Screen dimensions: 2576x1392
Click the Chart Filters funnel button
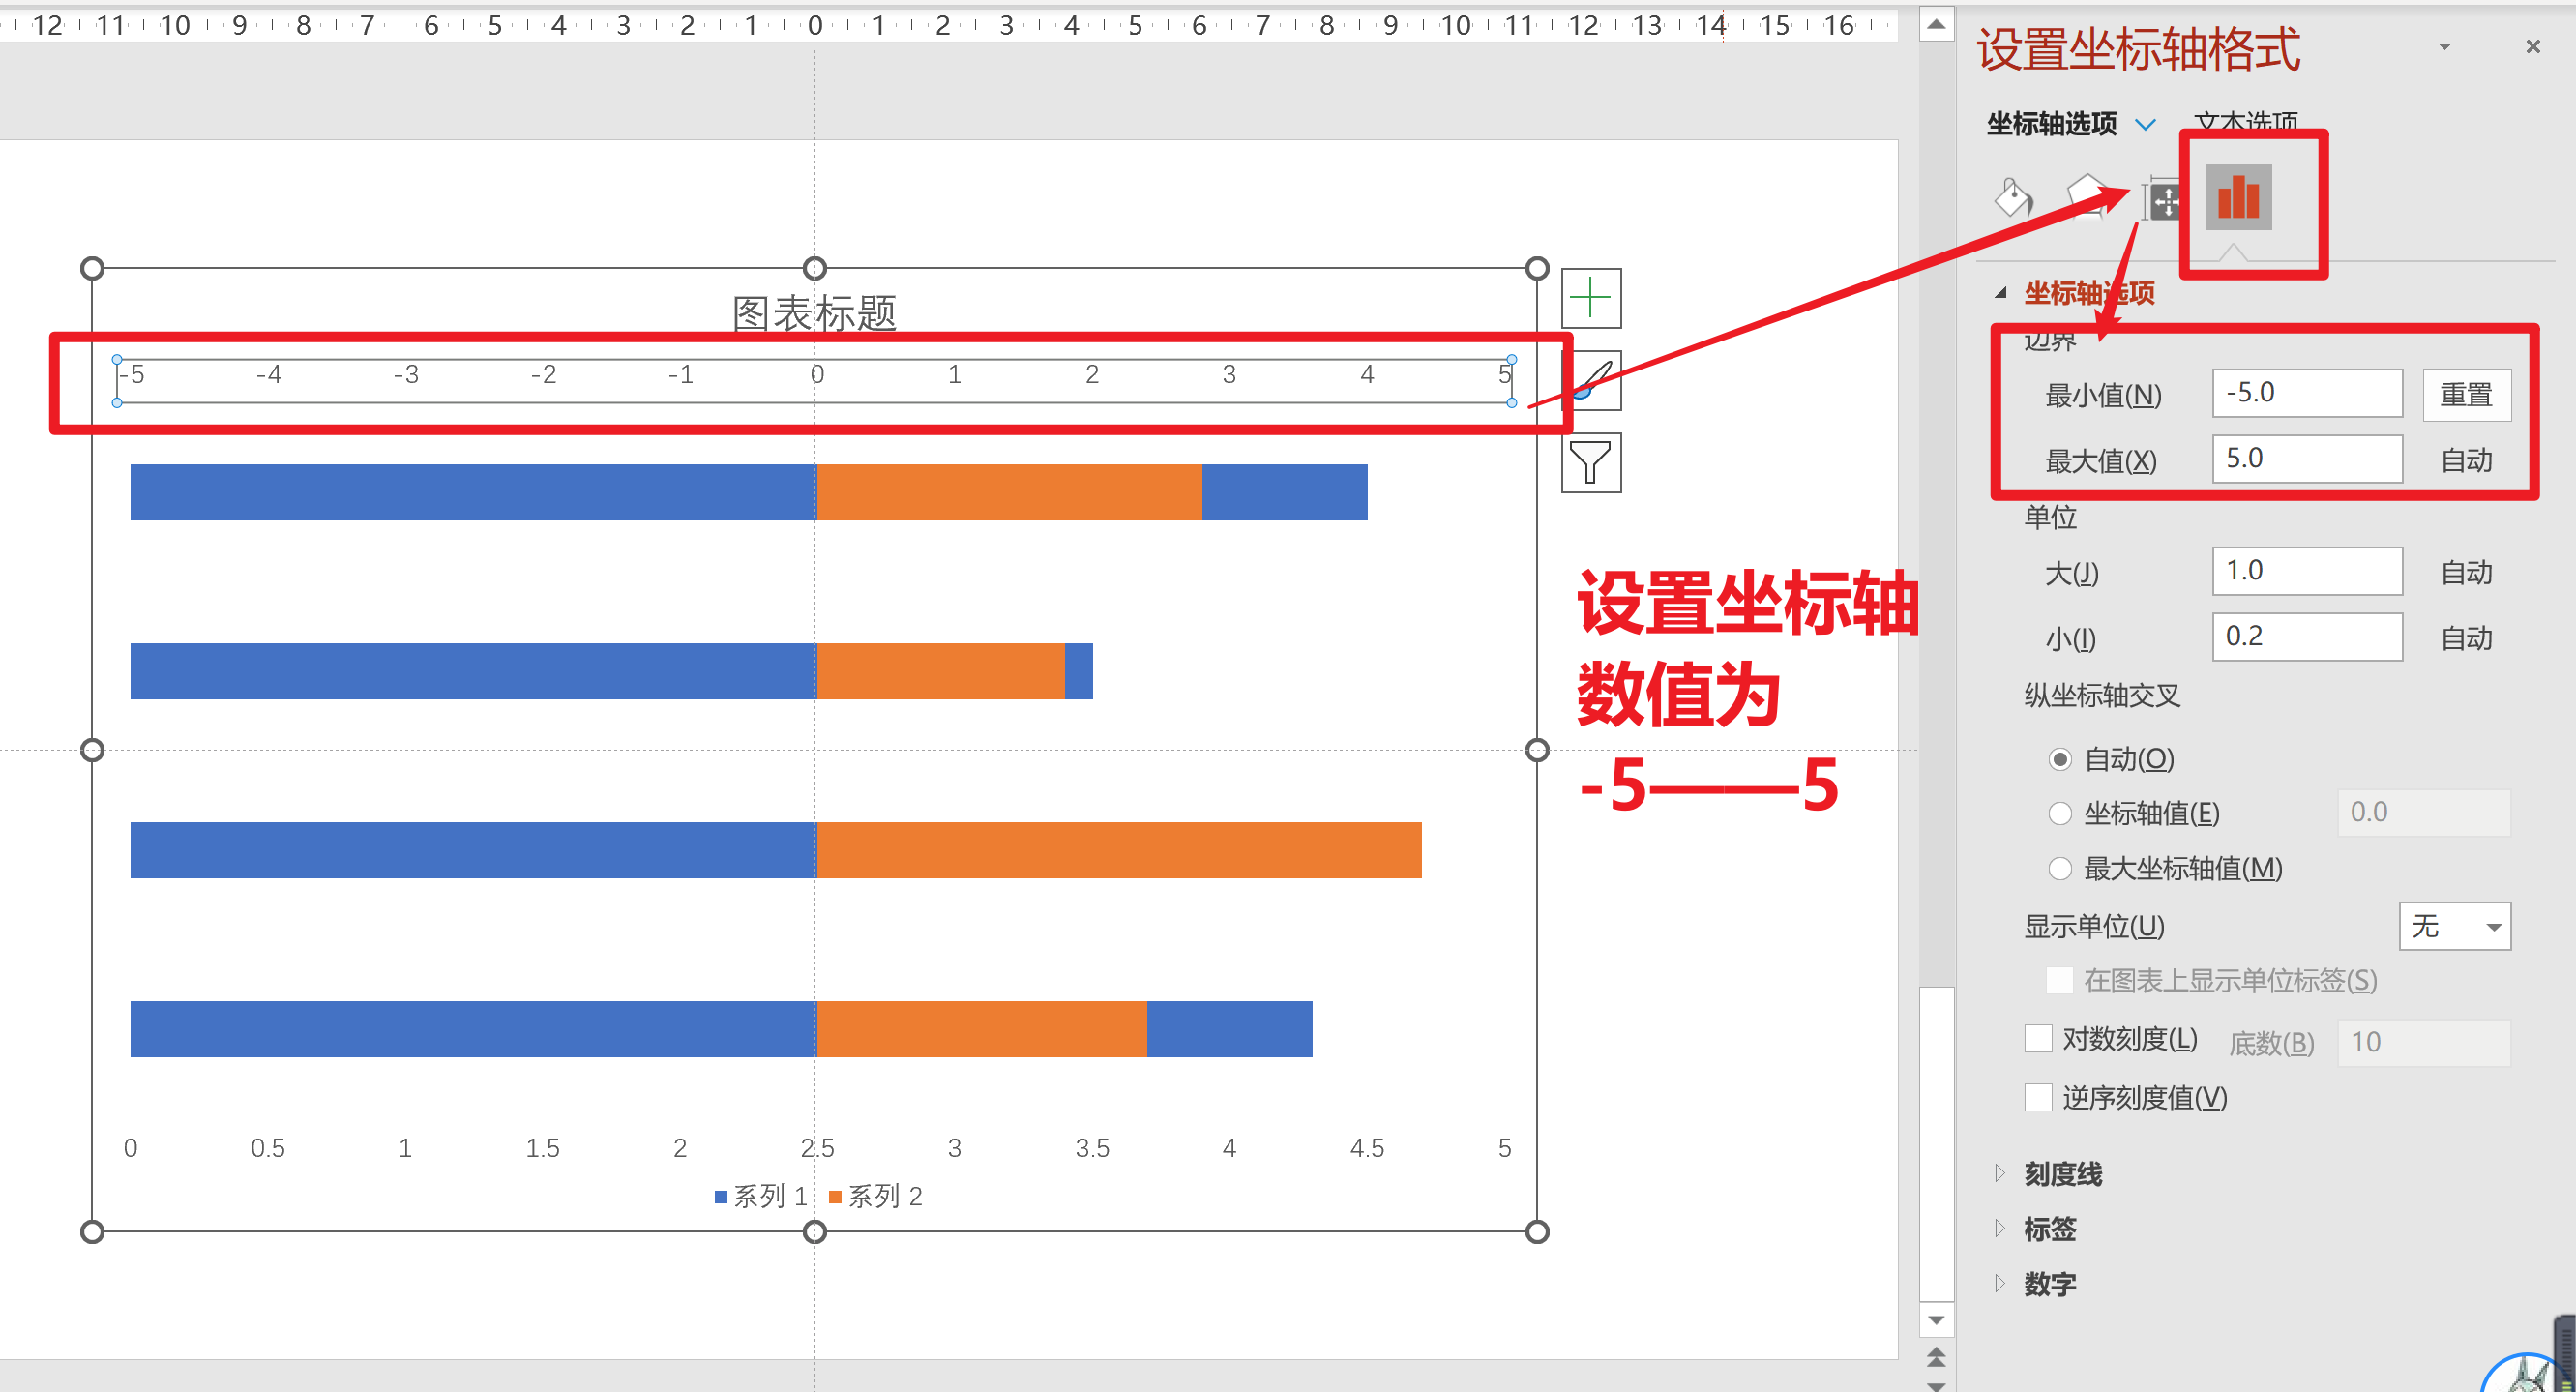click(1590, 463)
